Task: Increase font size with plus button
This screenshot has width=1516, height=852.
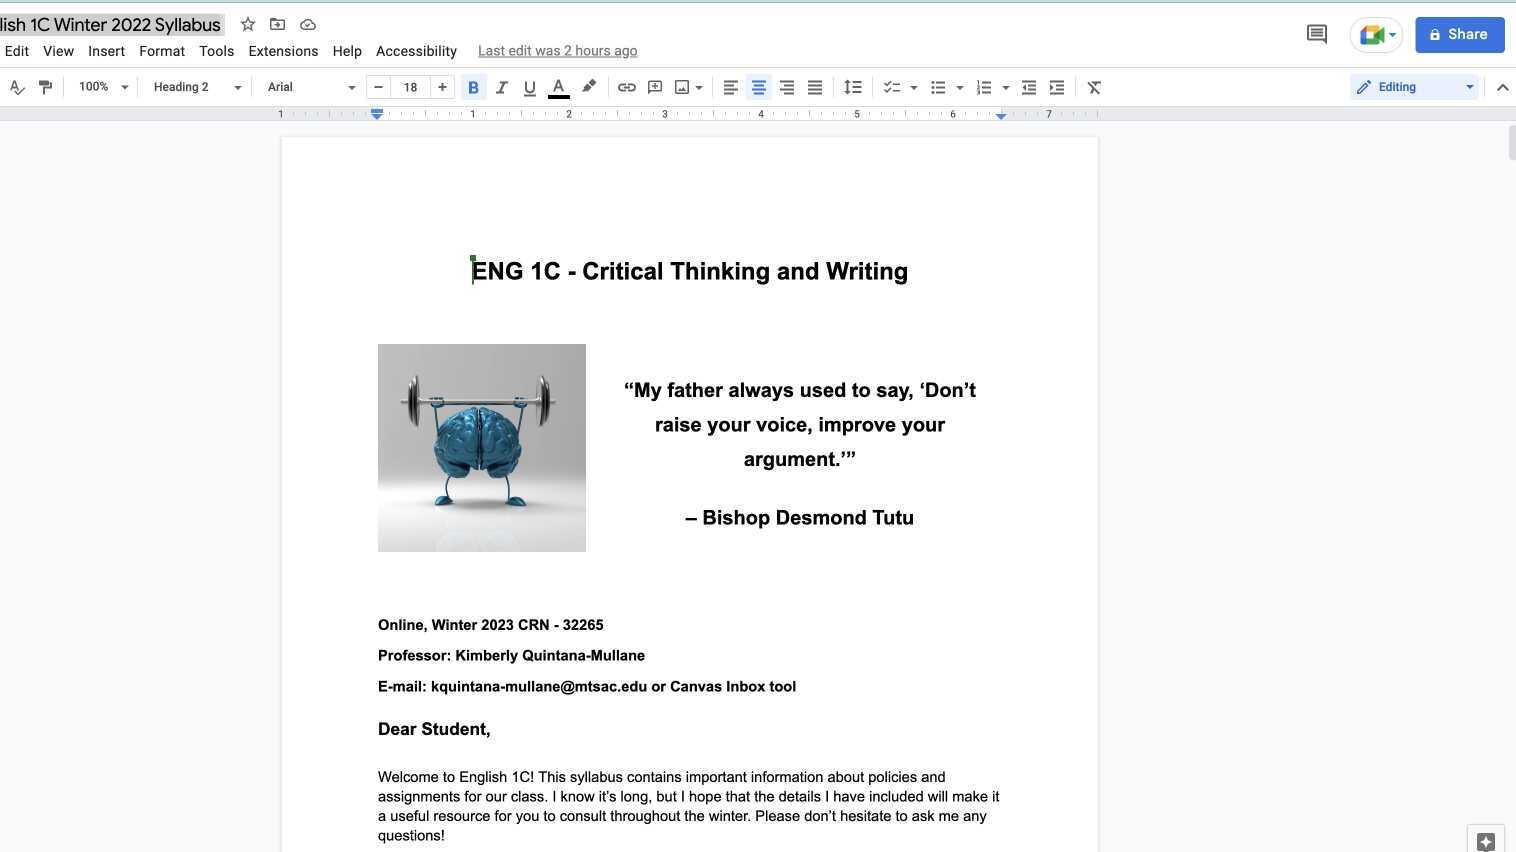Action: (x=442, y=87)
